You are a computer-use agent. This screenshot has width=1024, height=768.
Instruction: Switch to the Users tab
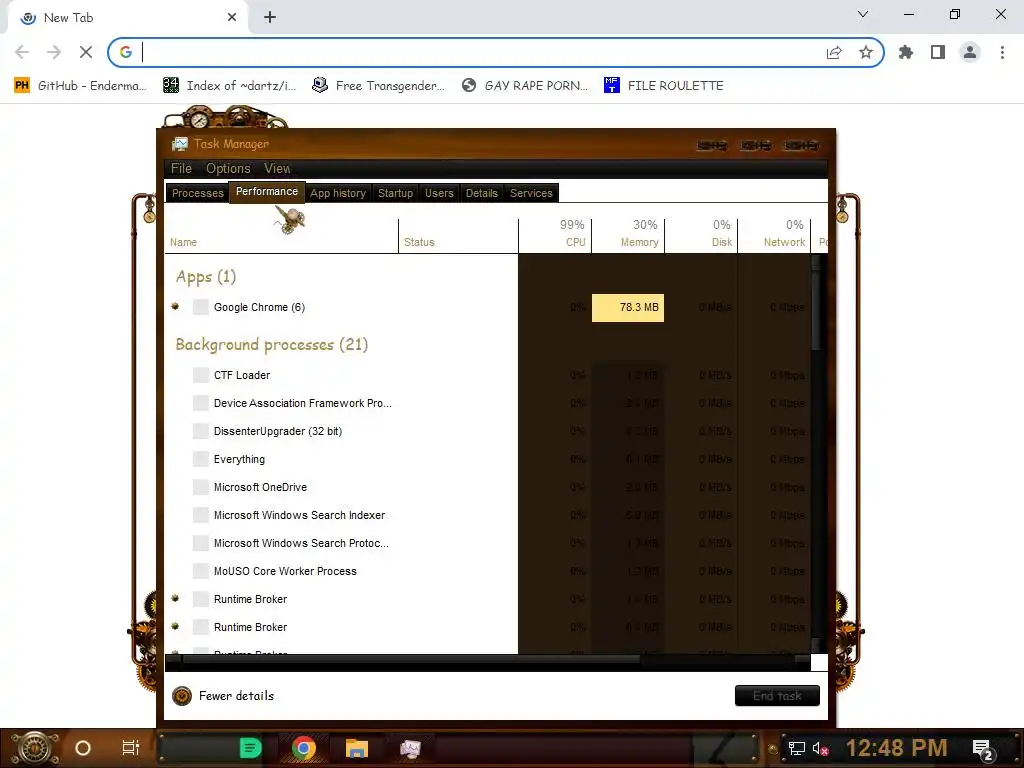tap(439, 193)
